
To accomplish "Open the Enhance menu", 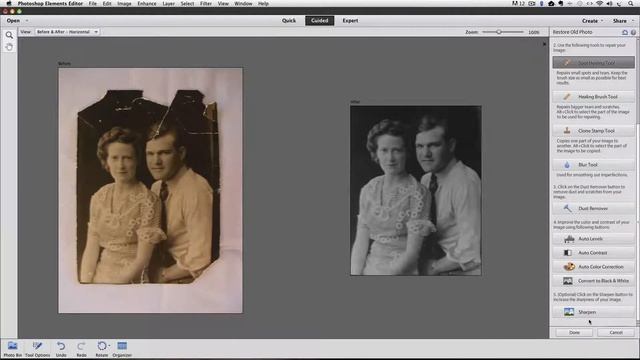I will (x=147, y=3).
